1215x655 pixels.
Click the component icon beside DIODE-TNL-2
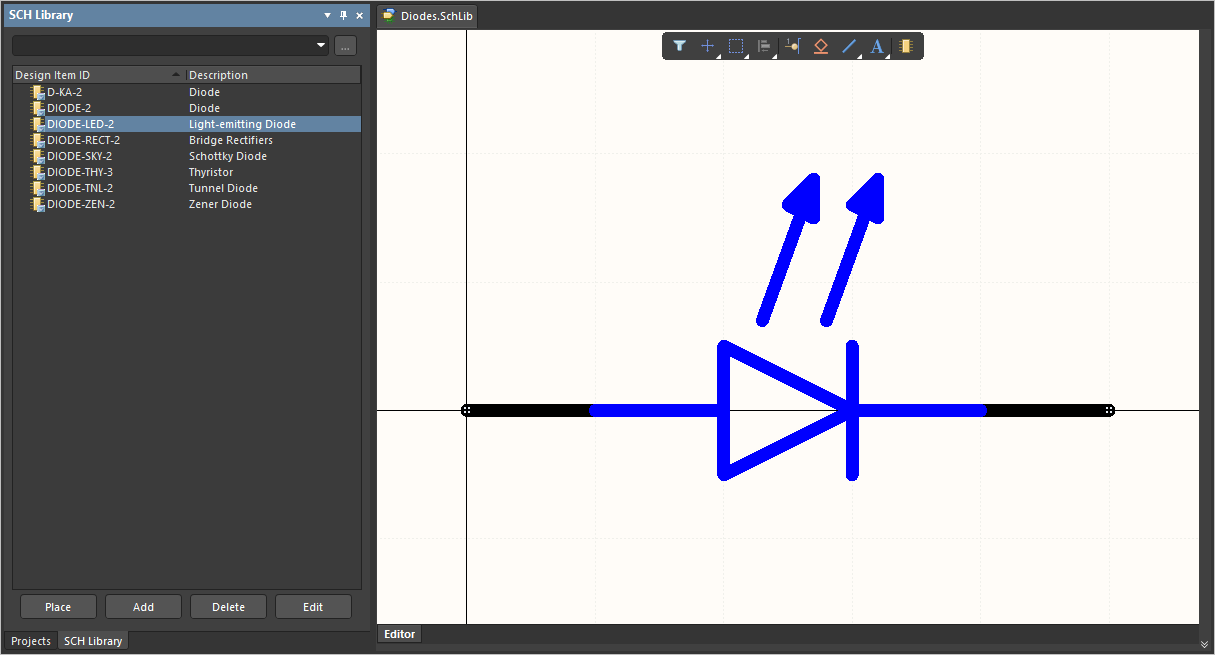(38, 188)
